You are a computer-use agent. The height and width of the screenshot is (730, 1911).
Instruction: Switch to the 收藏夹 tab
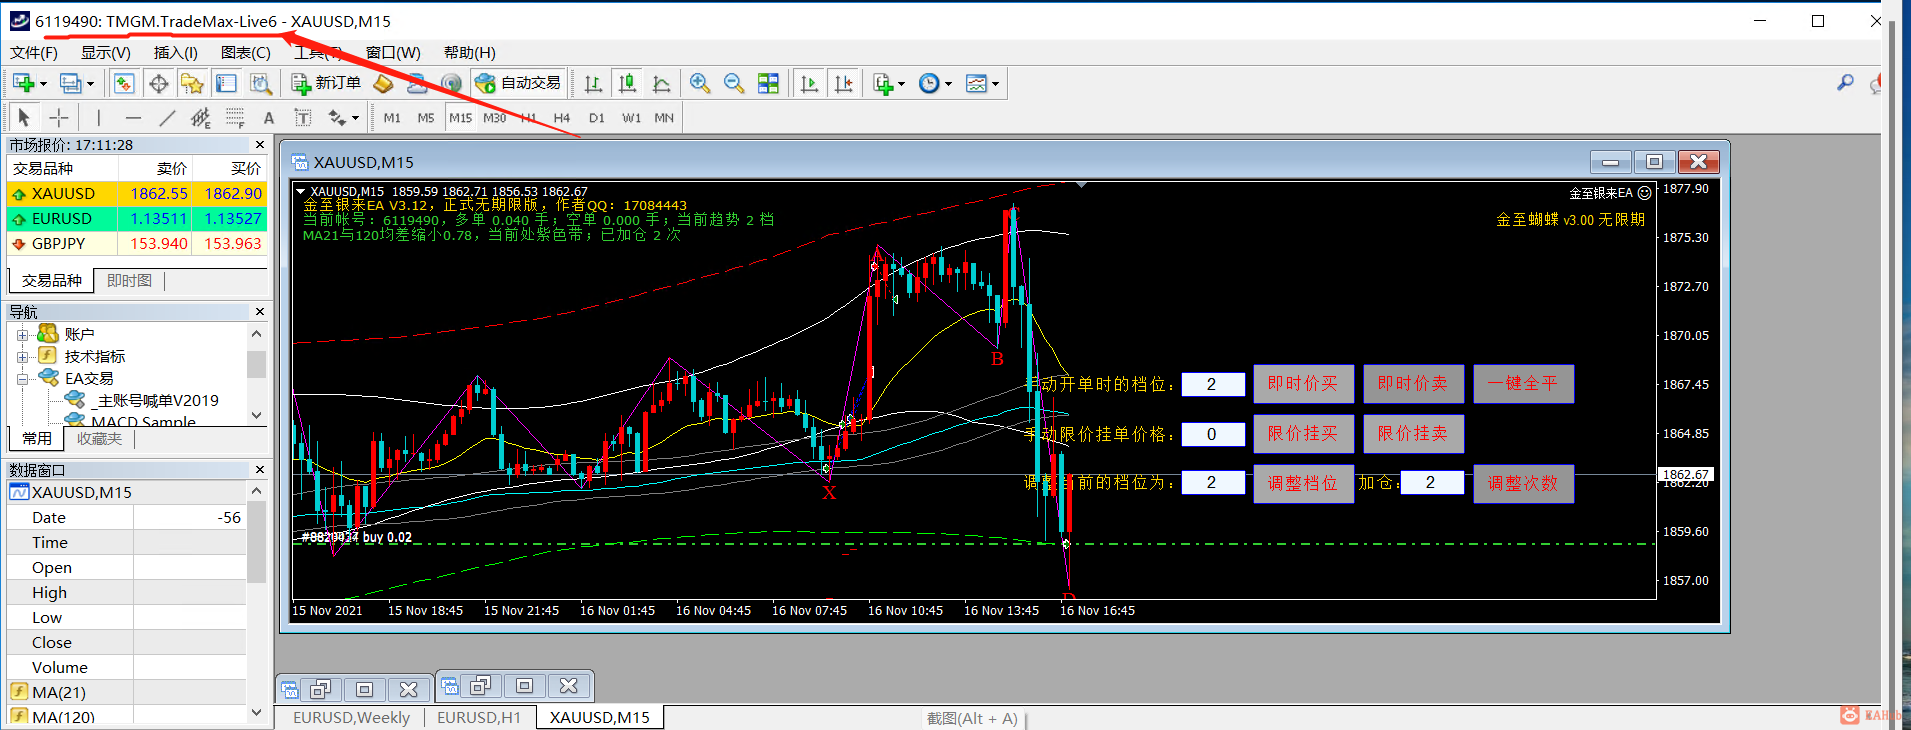coord(99,439)
